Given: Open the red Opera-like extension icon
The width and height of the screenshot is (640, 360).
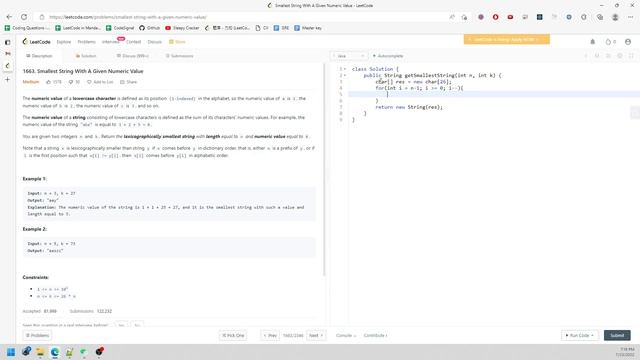Looking at the screenshot, I should click(x=496, y=17).
